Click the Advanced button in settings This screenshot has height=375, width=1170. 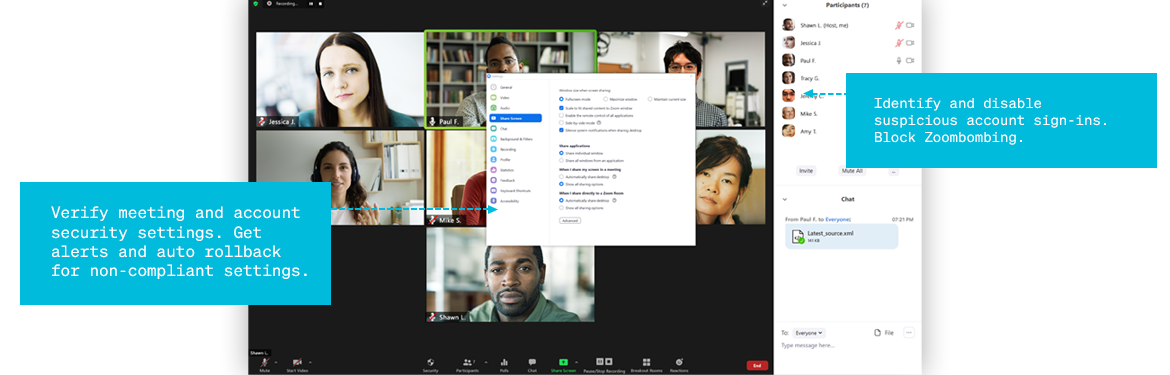pos(569,221)
